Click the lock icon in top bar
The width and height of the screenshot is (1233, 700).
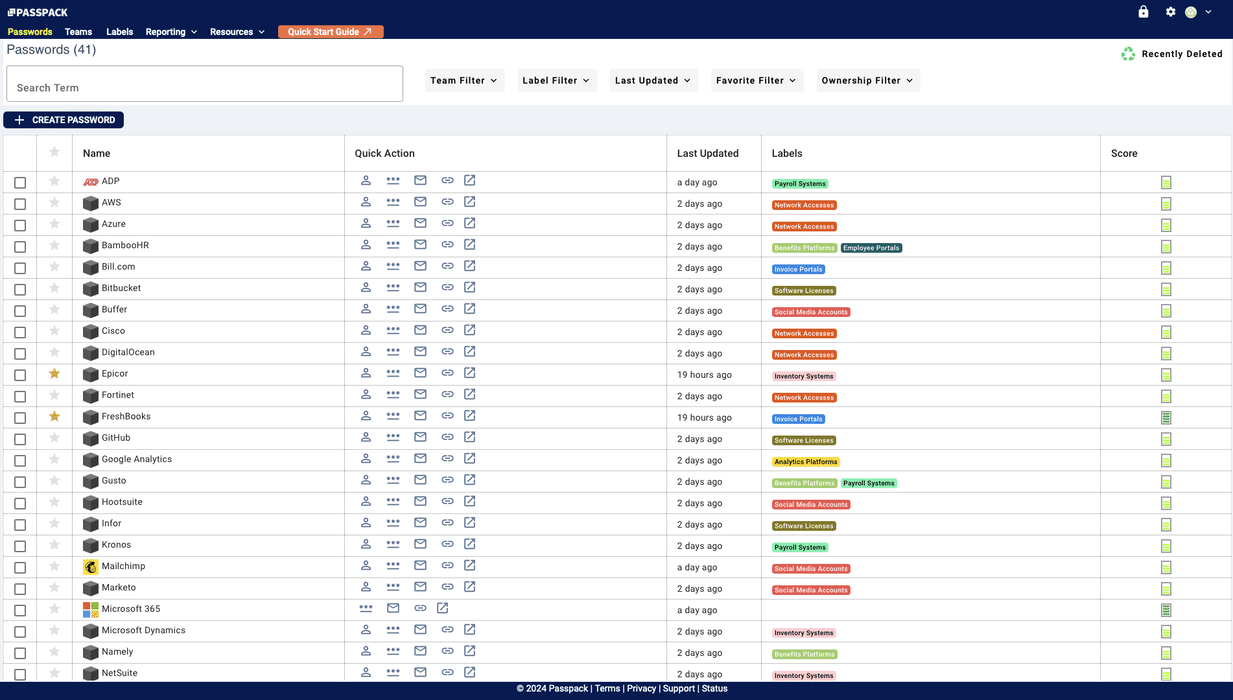(1143, 11)
